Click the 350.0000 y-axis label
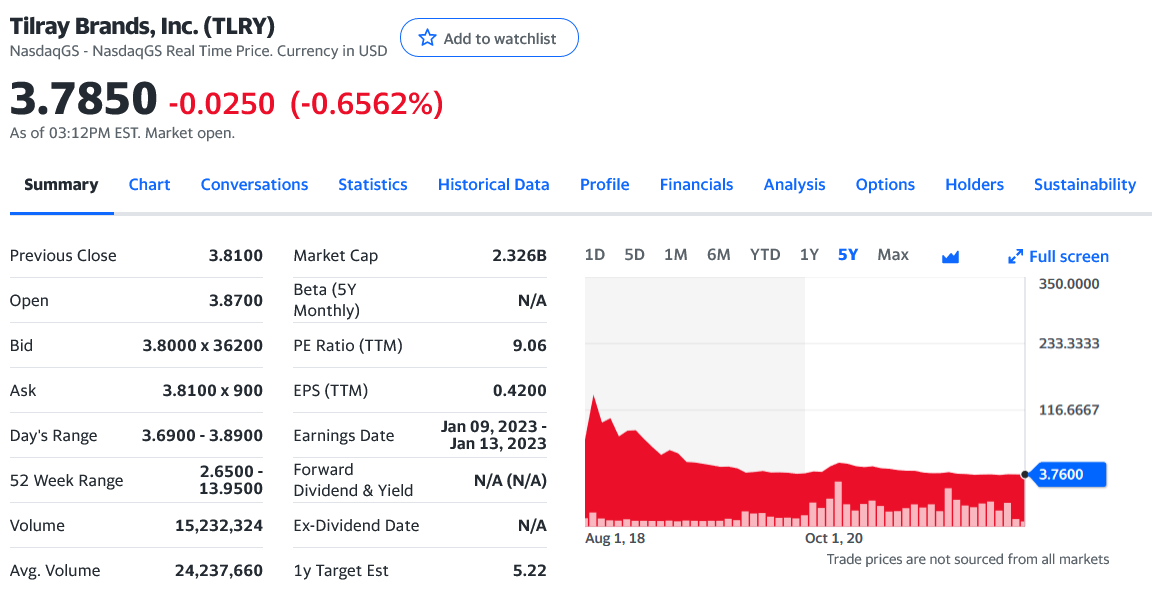The width and height of the screenshot is (1152, 615). point(1069,284)
